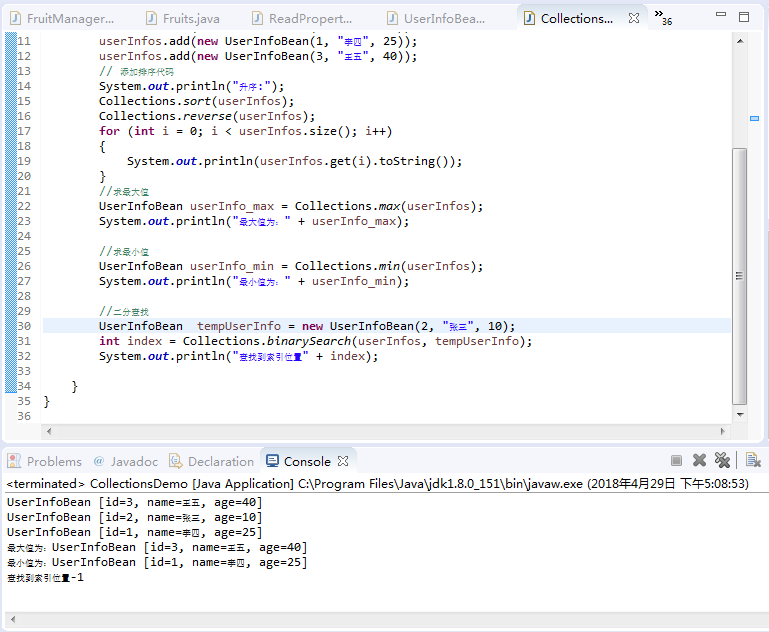769x632 pixels.
Task: Place cursor on Collections.sort(userInfos) line
Action: [x=196, y=101]
